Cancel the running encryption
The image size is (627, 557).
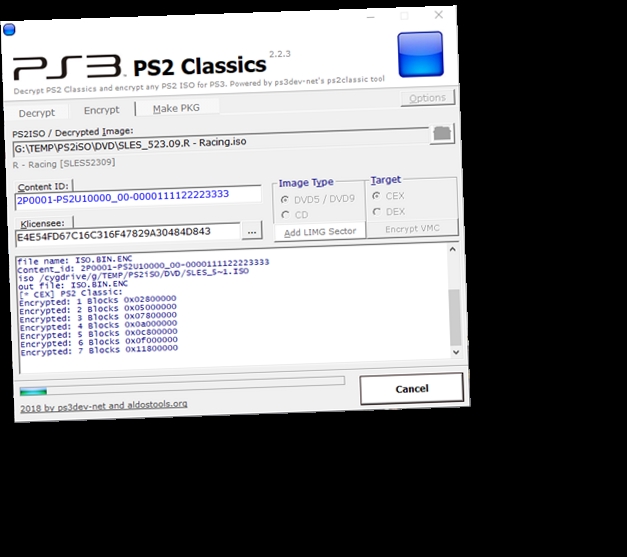[412, 389]
